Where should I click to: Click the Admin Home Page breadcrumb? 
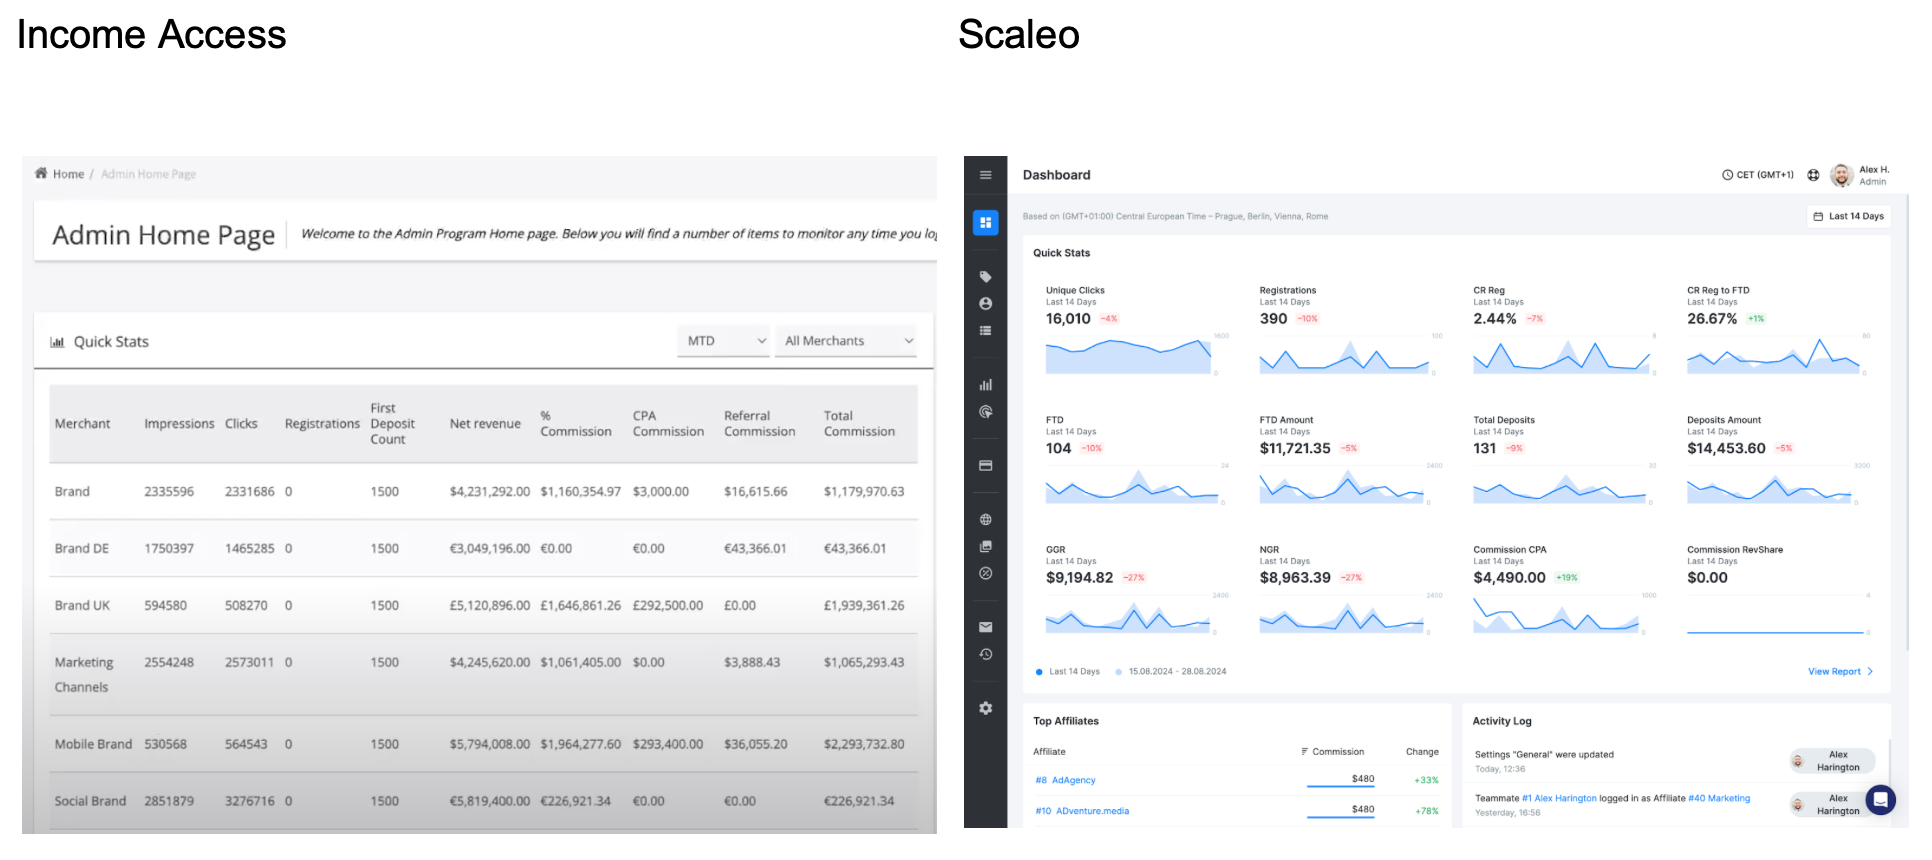(x=148, y=174)
